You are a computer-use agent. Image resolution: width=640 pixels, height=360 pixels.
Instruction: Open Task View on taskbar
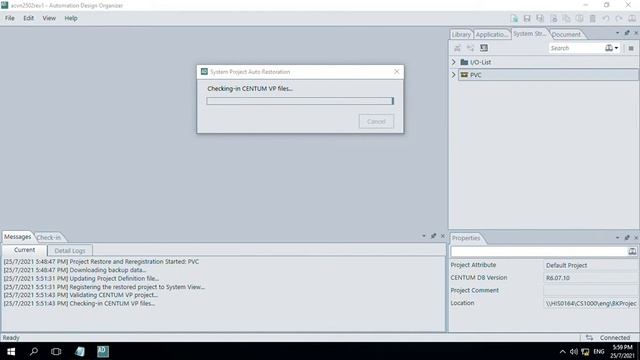click(56, 351)
